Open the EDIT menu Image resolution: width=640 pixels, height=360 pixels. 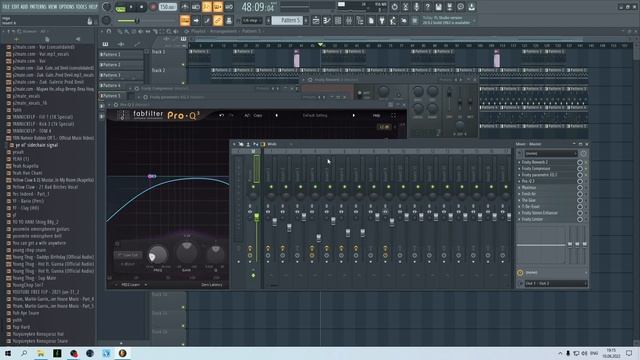point(15,7)
